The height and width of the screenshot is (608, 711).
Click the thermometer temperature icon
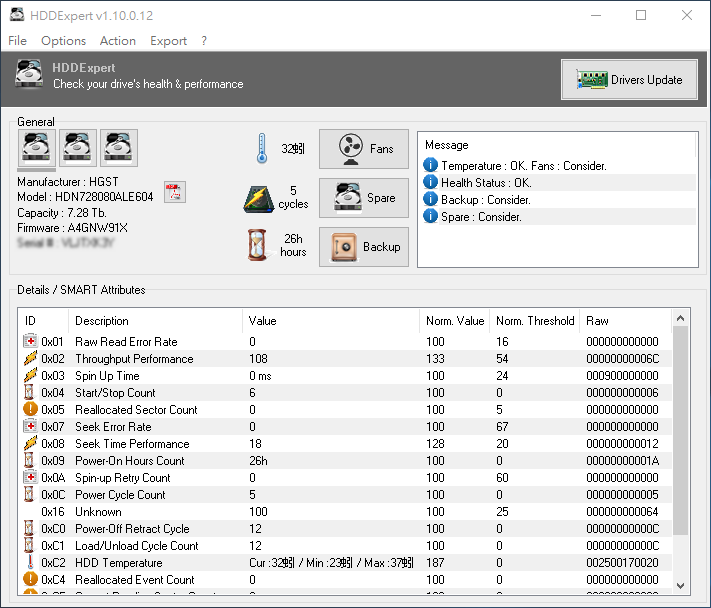[x=261, y=149]
